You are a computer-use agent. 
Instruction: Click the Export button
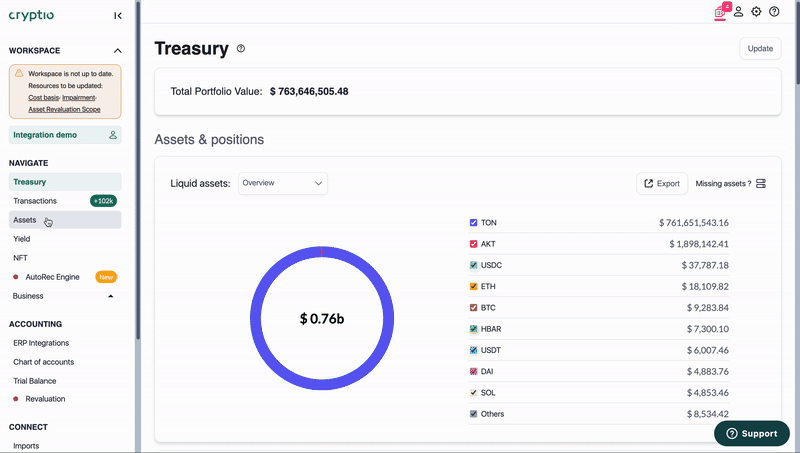click(x=662, y=184)
